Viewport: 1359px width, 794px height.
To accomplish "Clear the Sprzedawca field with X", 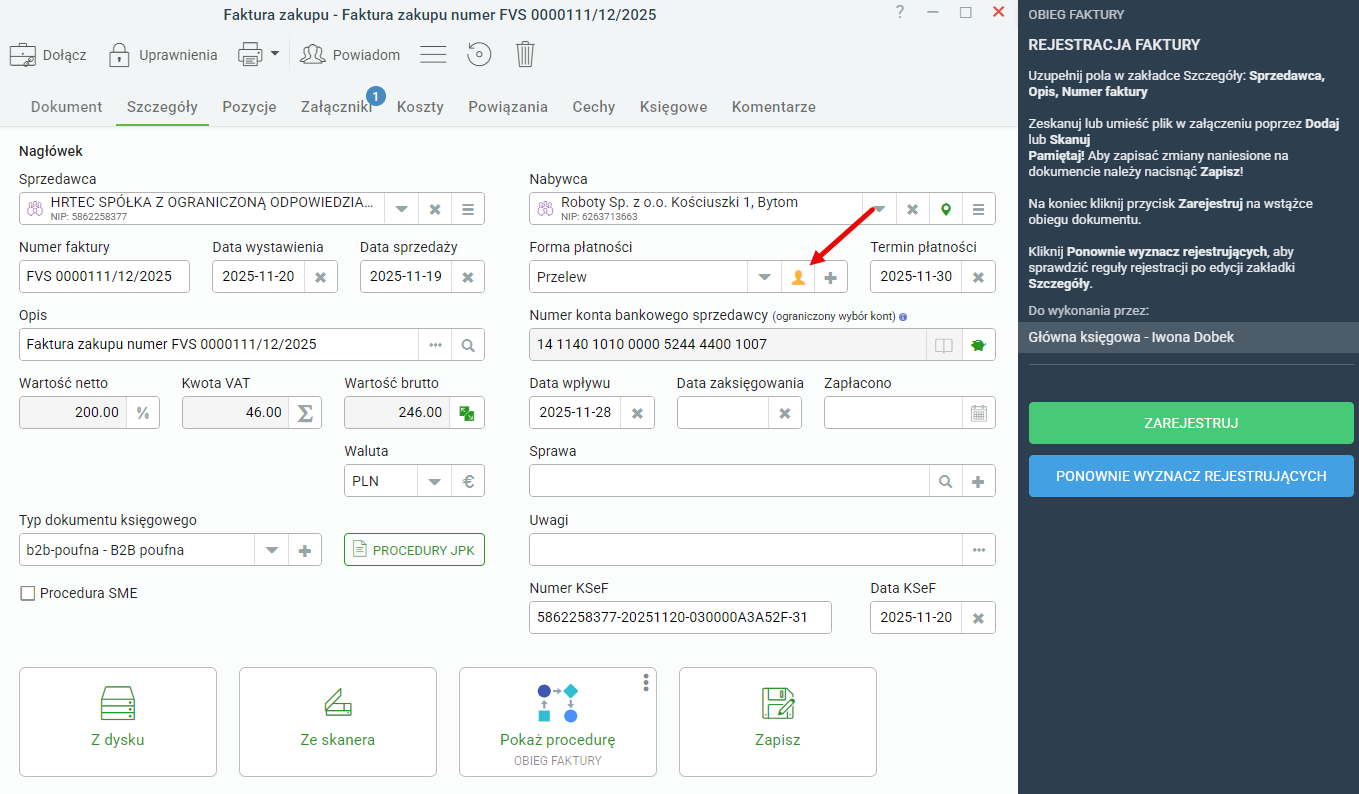I will [435, 209].
